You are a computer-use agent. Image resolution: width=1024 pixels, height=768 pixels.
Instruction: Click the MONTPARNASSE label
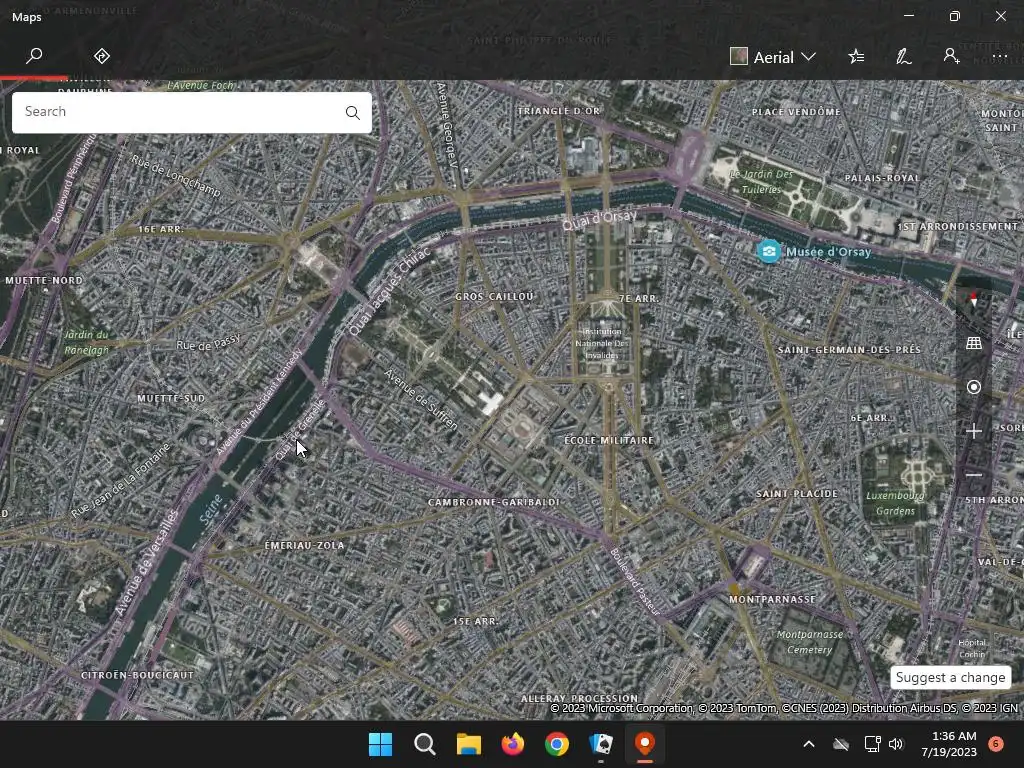point(773,600)
